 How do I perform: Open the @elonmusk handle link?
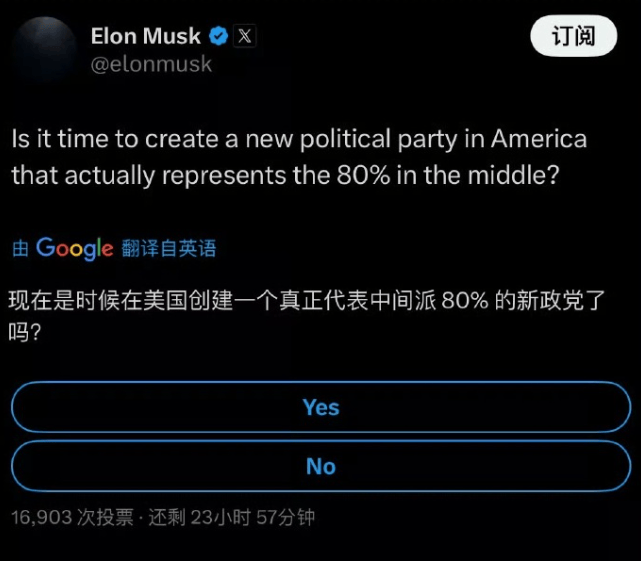[x=151, y=64]
